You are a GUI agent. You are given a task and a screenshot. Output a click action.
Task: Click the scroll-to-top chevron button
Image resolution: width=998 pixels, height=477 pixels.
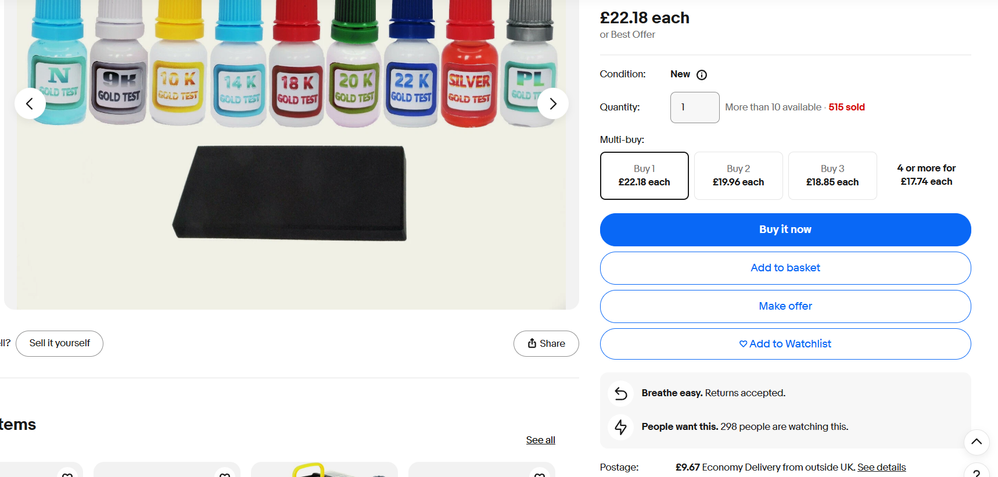(977, 442)
